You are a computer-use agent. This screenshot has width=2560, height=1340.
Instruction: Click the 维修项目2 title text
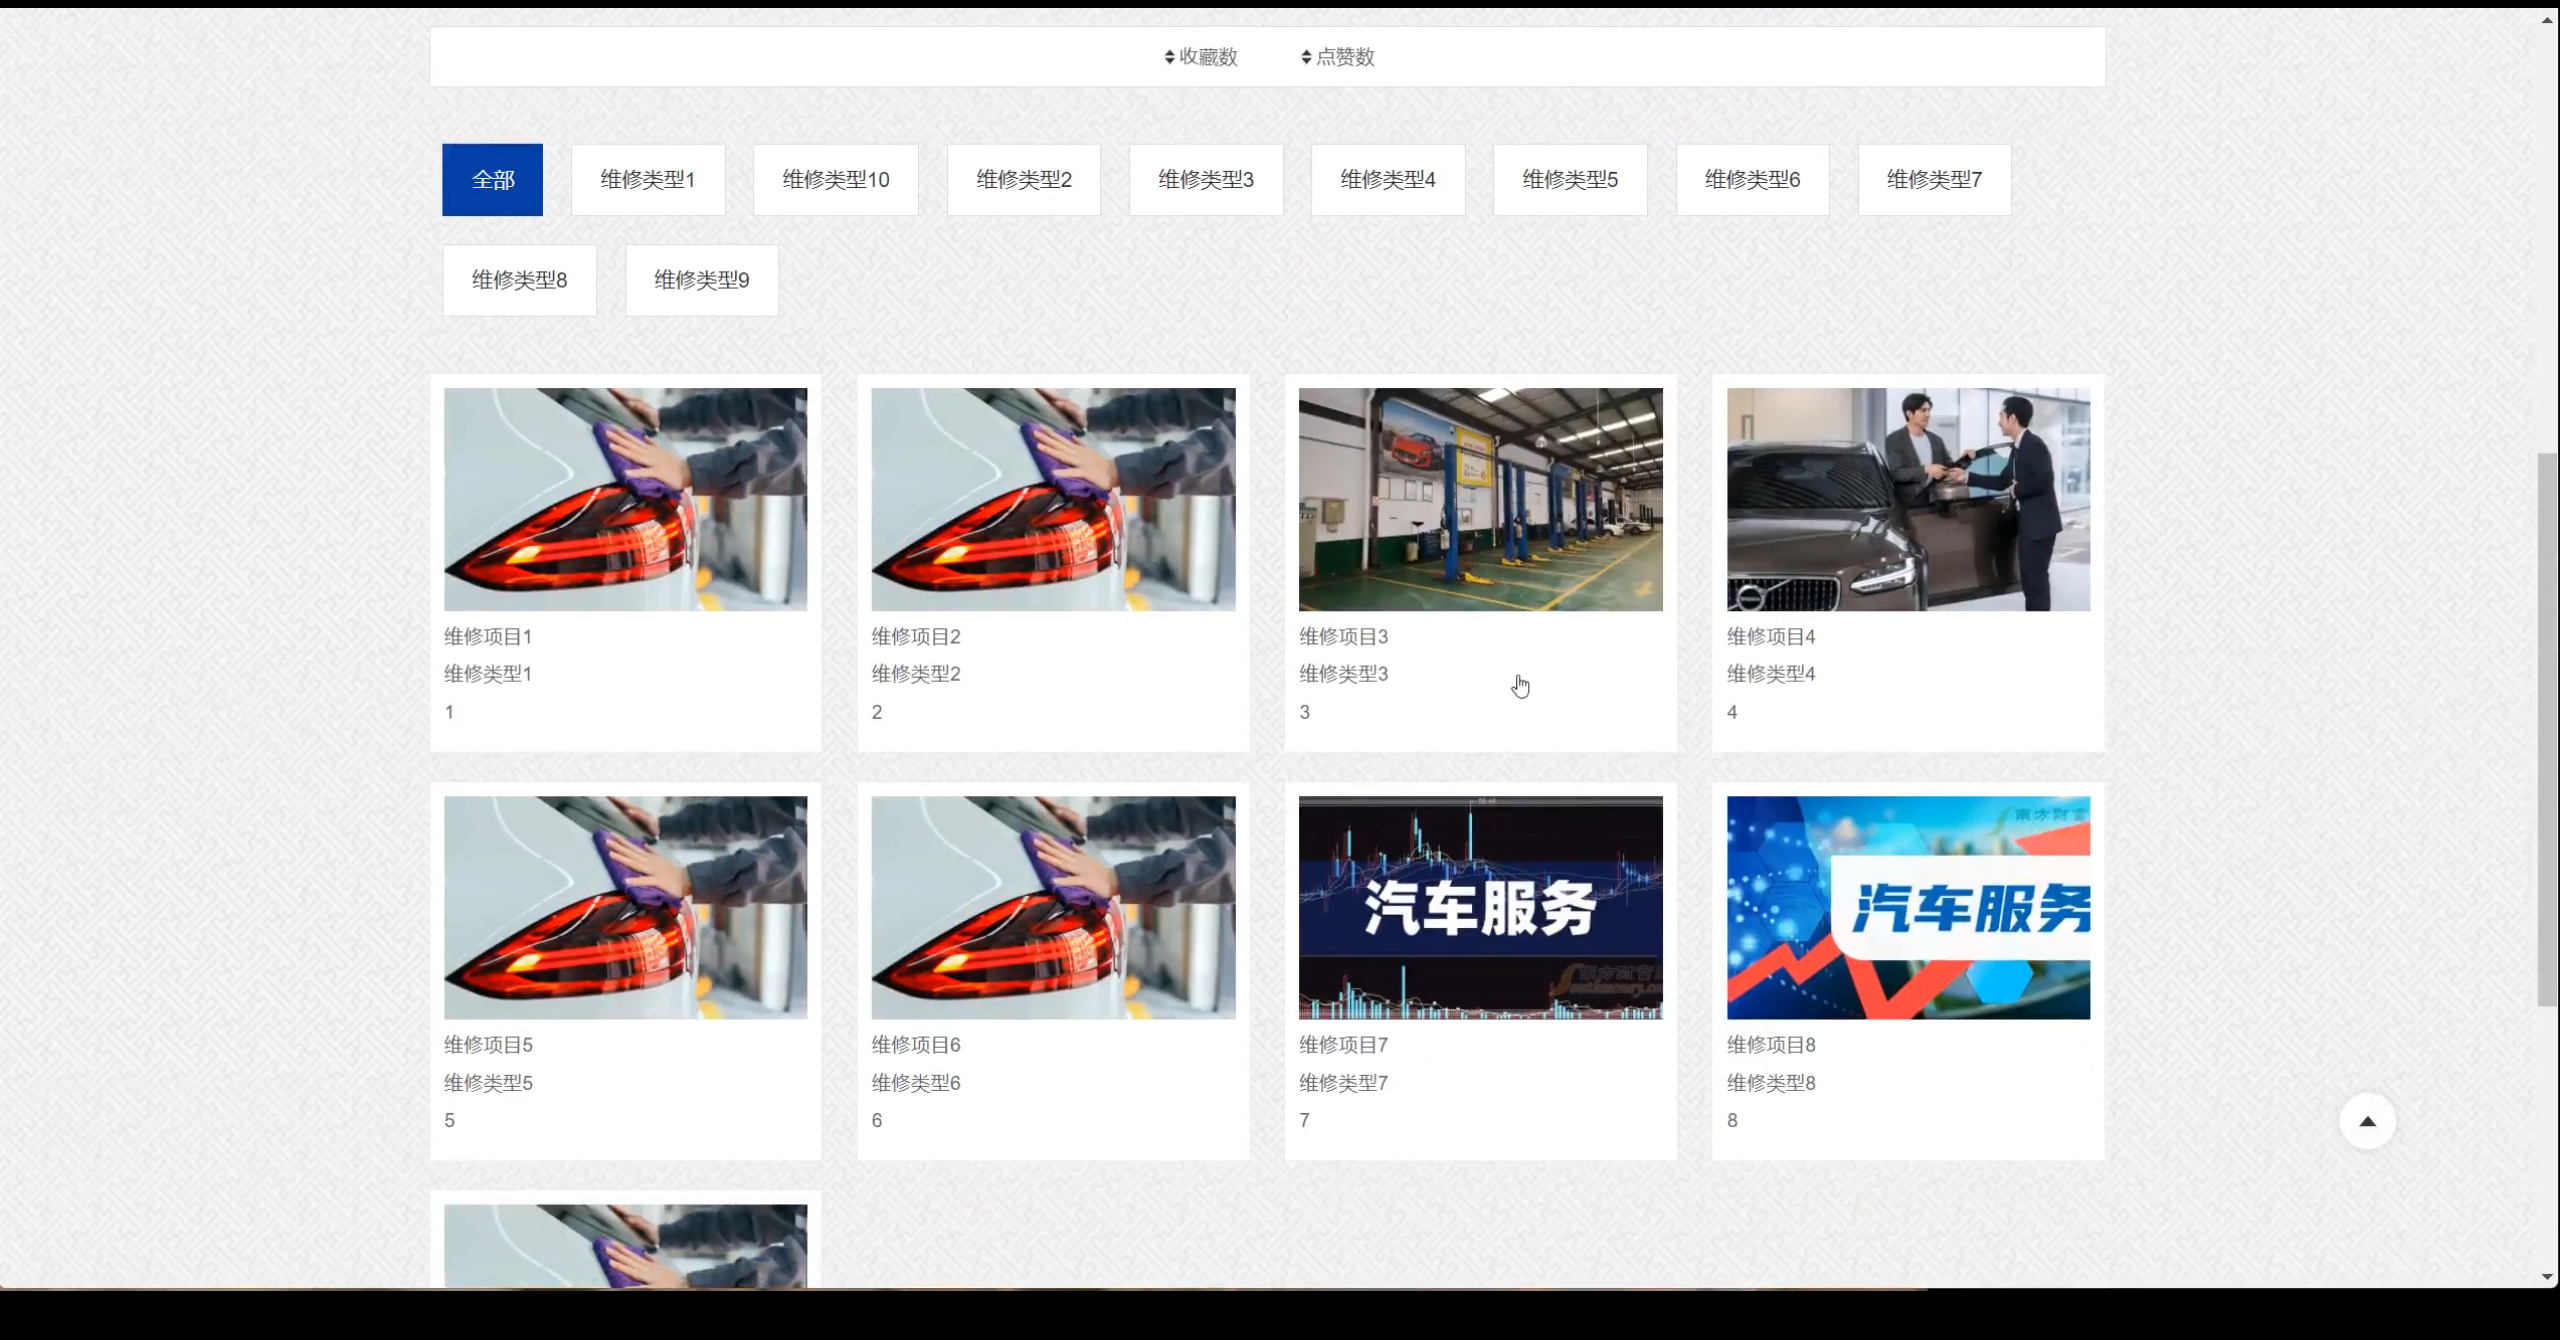(916, 637)
